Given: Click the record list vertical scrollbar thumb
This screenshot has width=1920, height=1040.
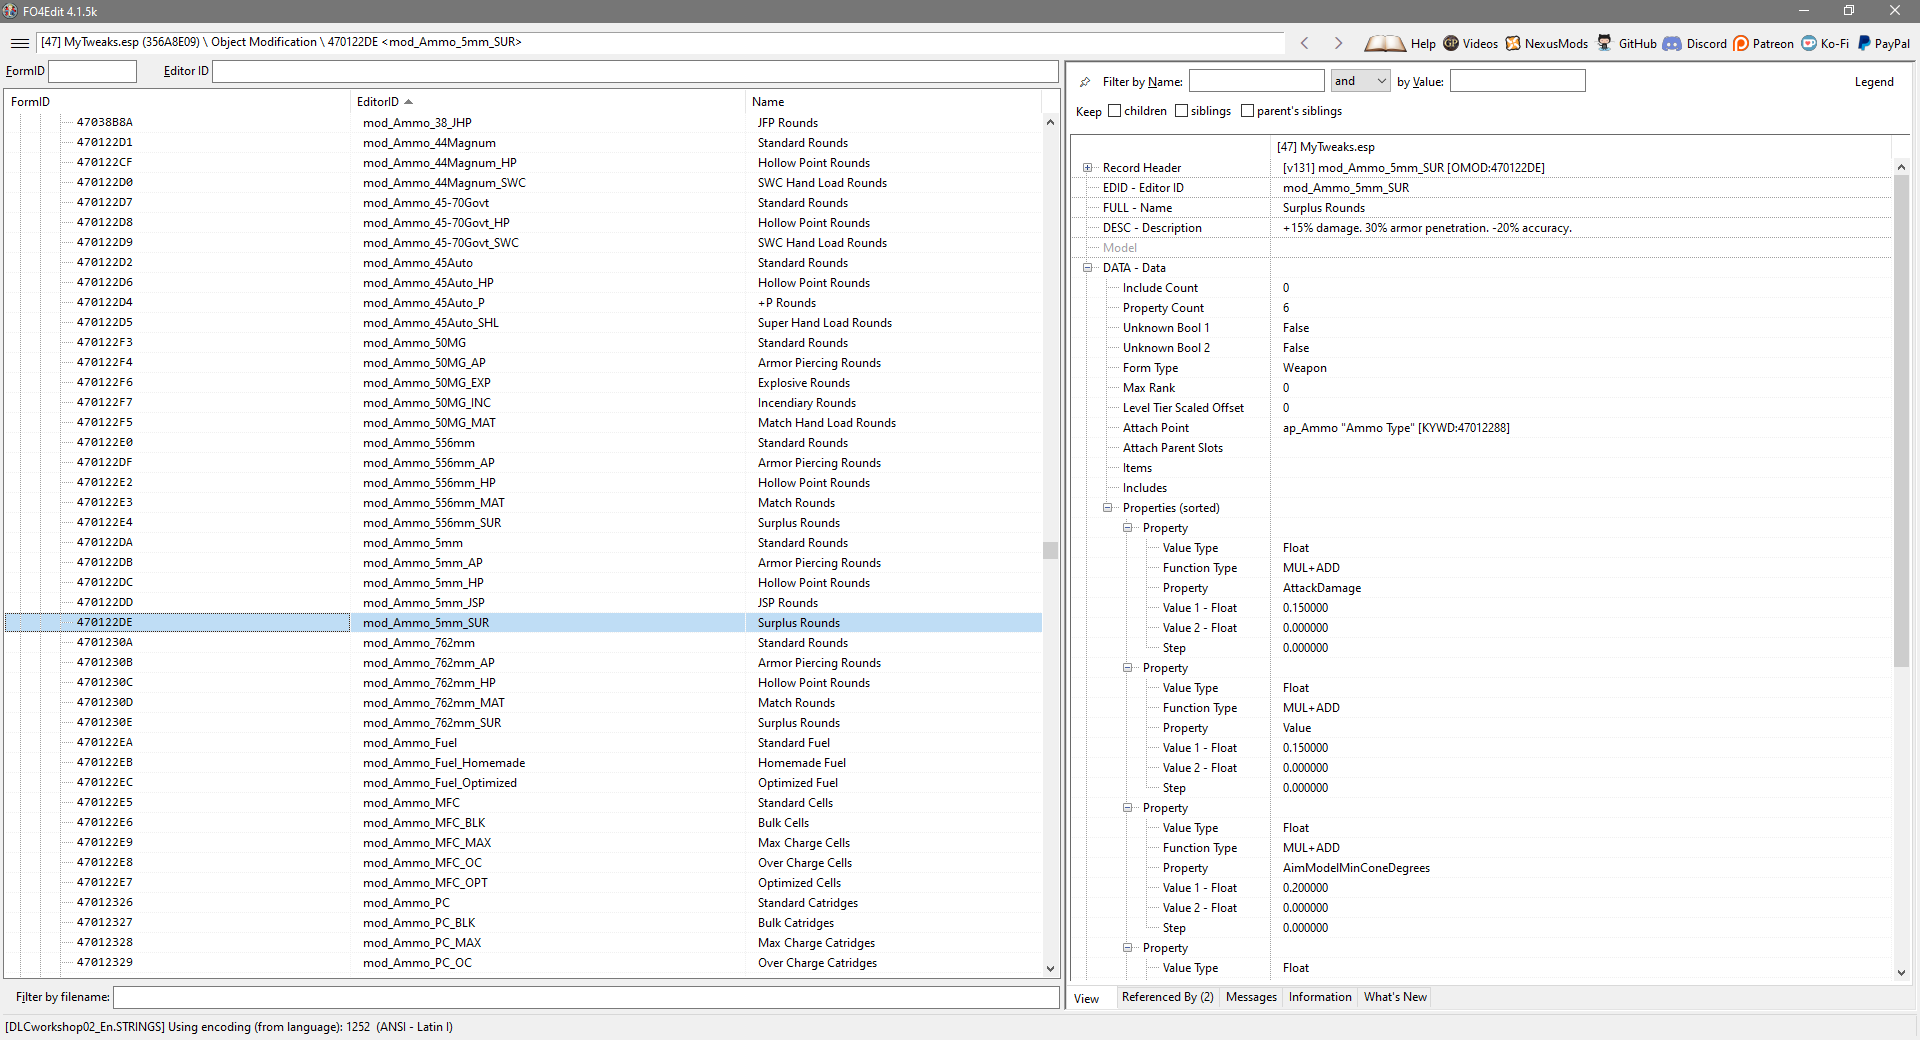Looking at the screenshot, I should pyautogui.click(x=1050, y=550).
